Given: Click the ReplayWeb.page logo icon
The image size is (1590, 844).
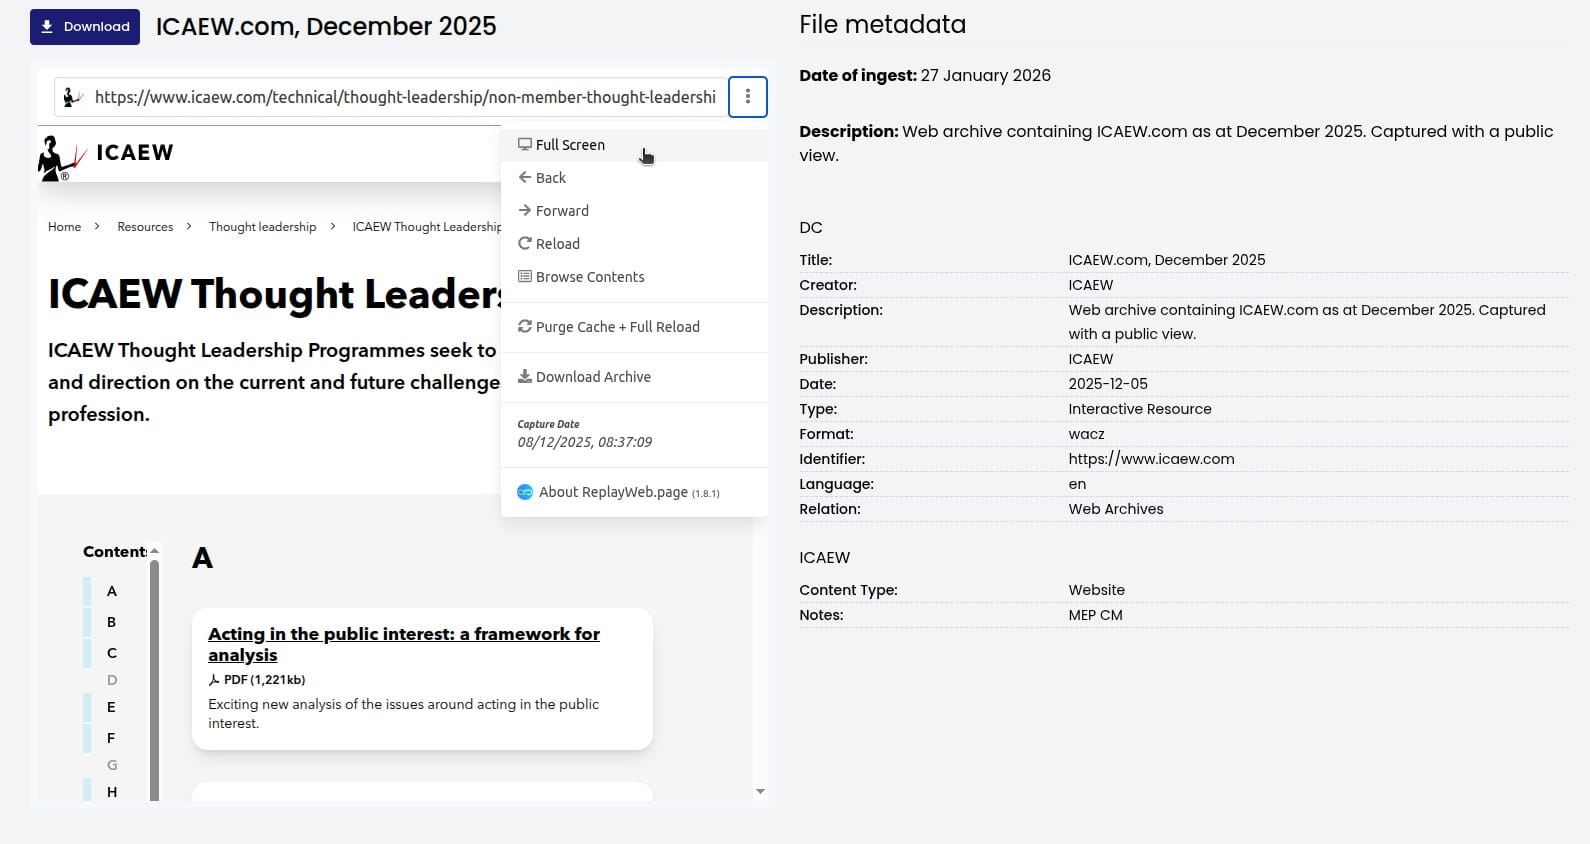Looking at the screenshot, I should click(x=525, y=492).
